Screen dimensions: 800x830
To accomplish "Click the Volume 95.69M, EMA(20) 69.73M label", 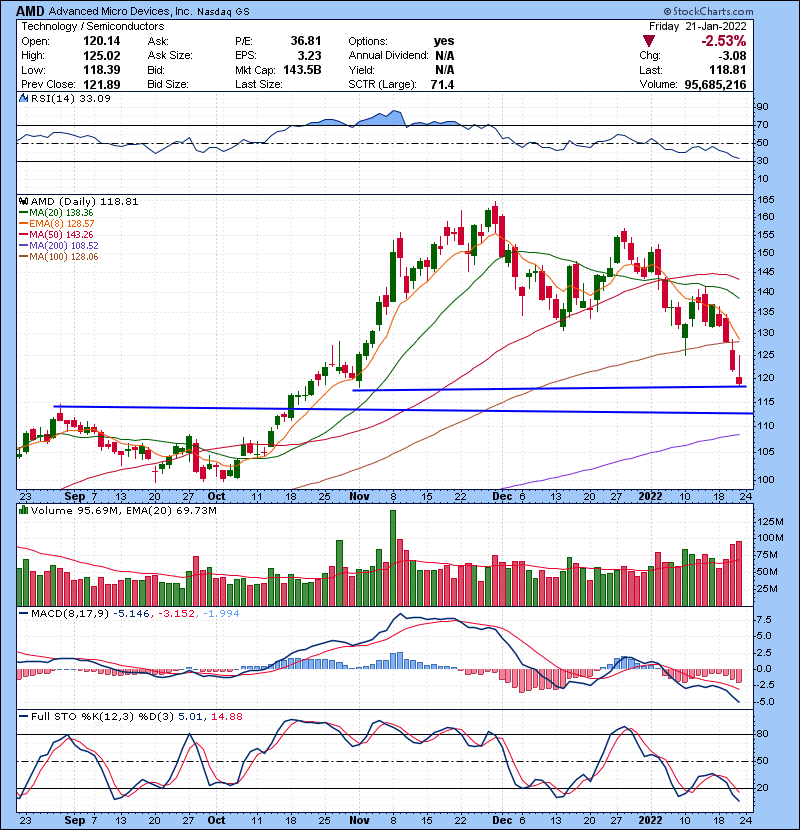I will coord(123,510).
